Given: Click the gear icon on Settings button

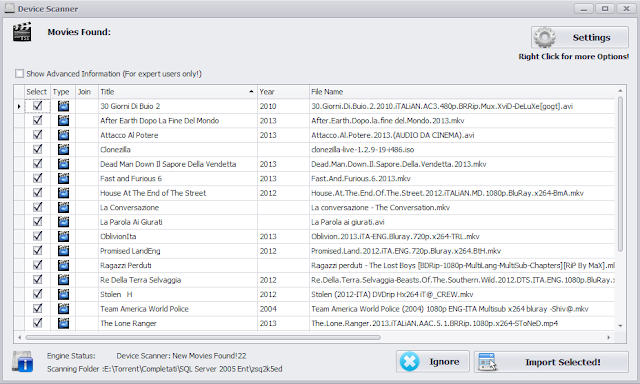Looking at the screenshot, I should (545, 38).
